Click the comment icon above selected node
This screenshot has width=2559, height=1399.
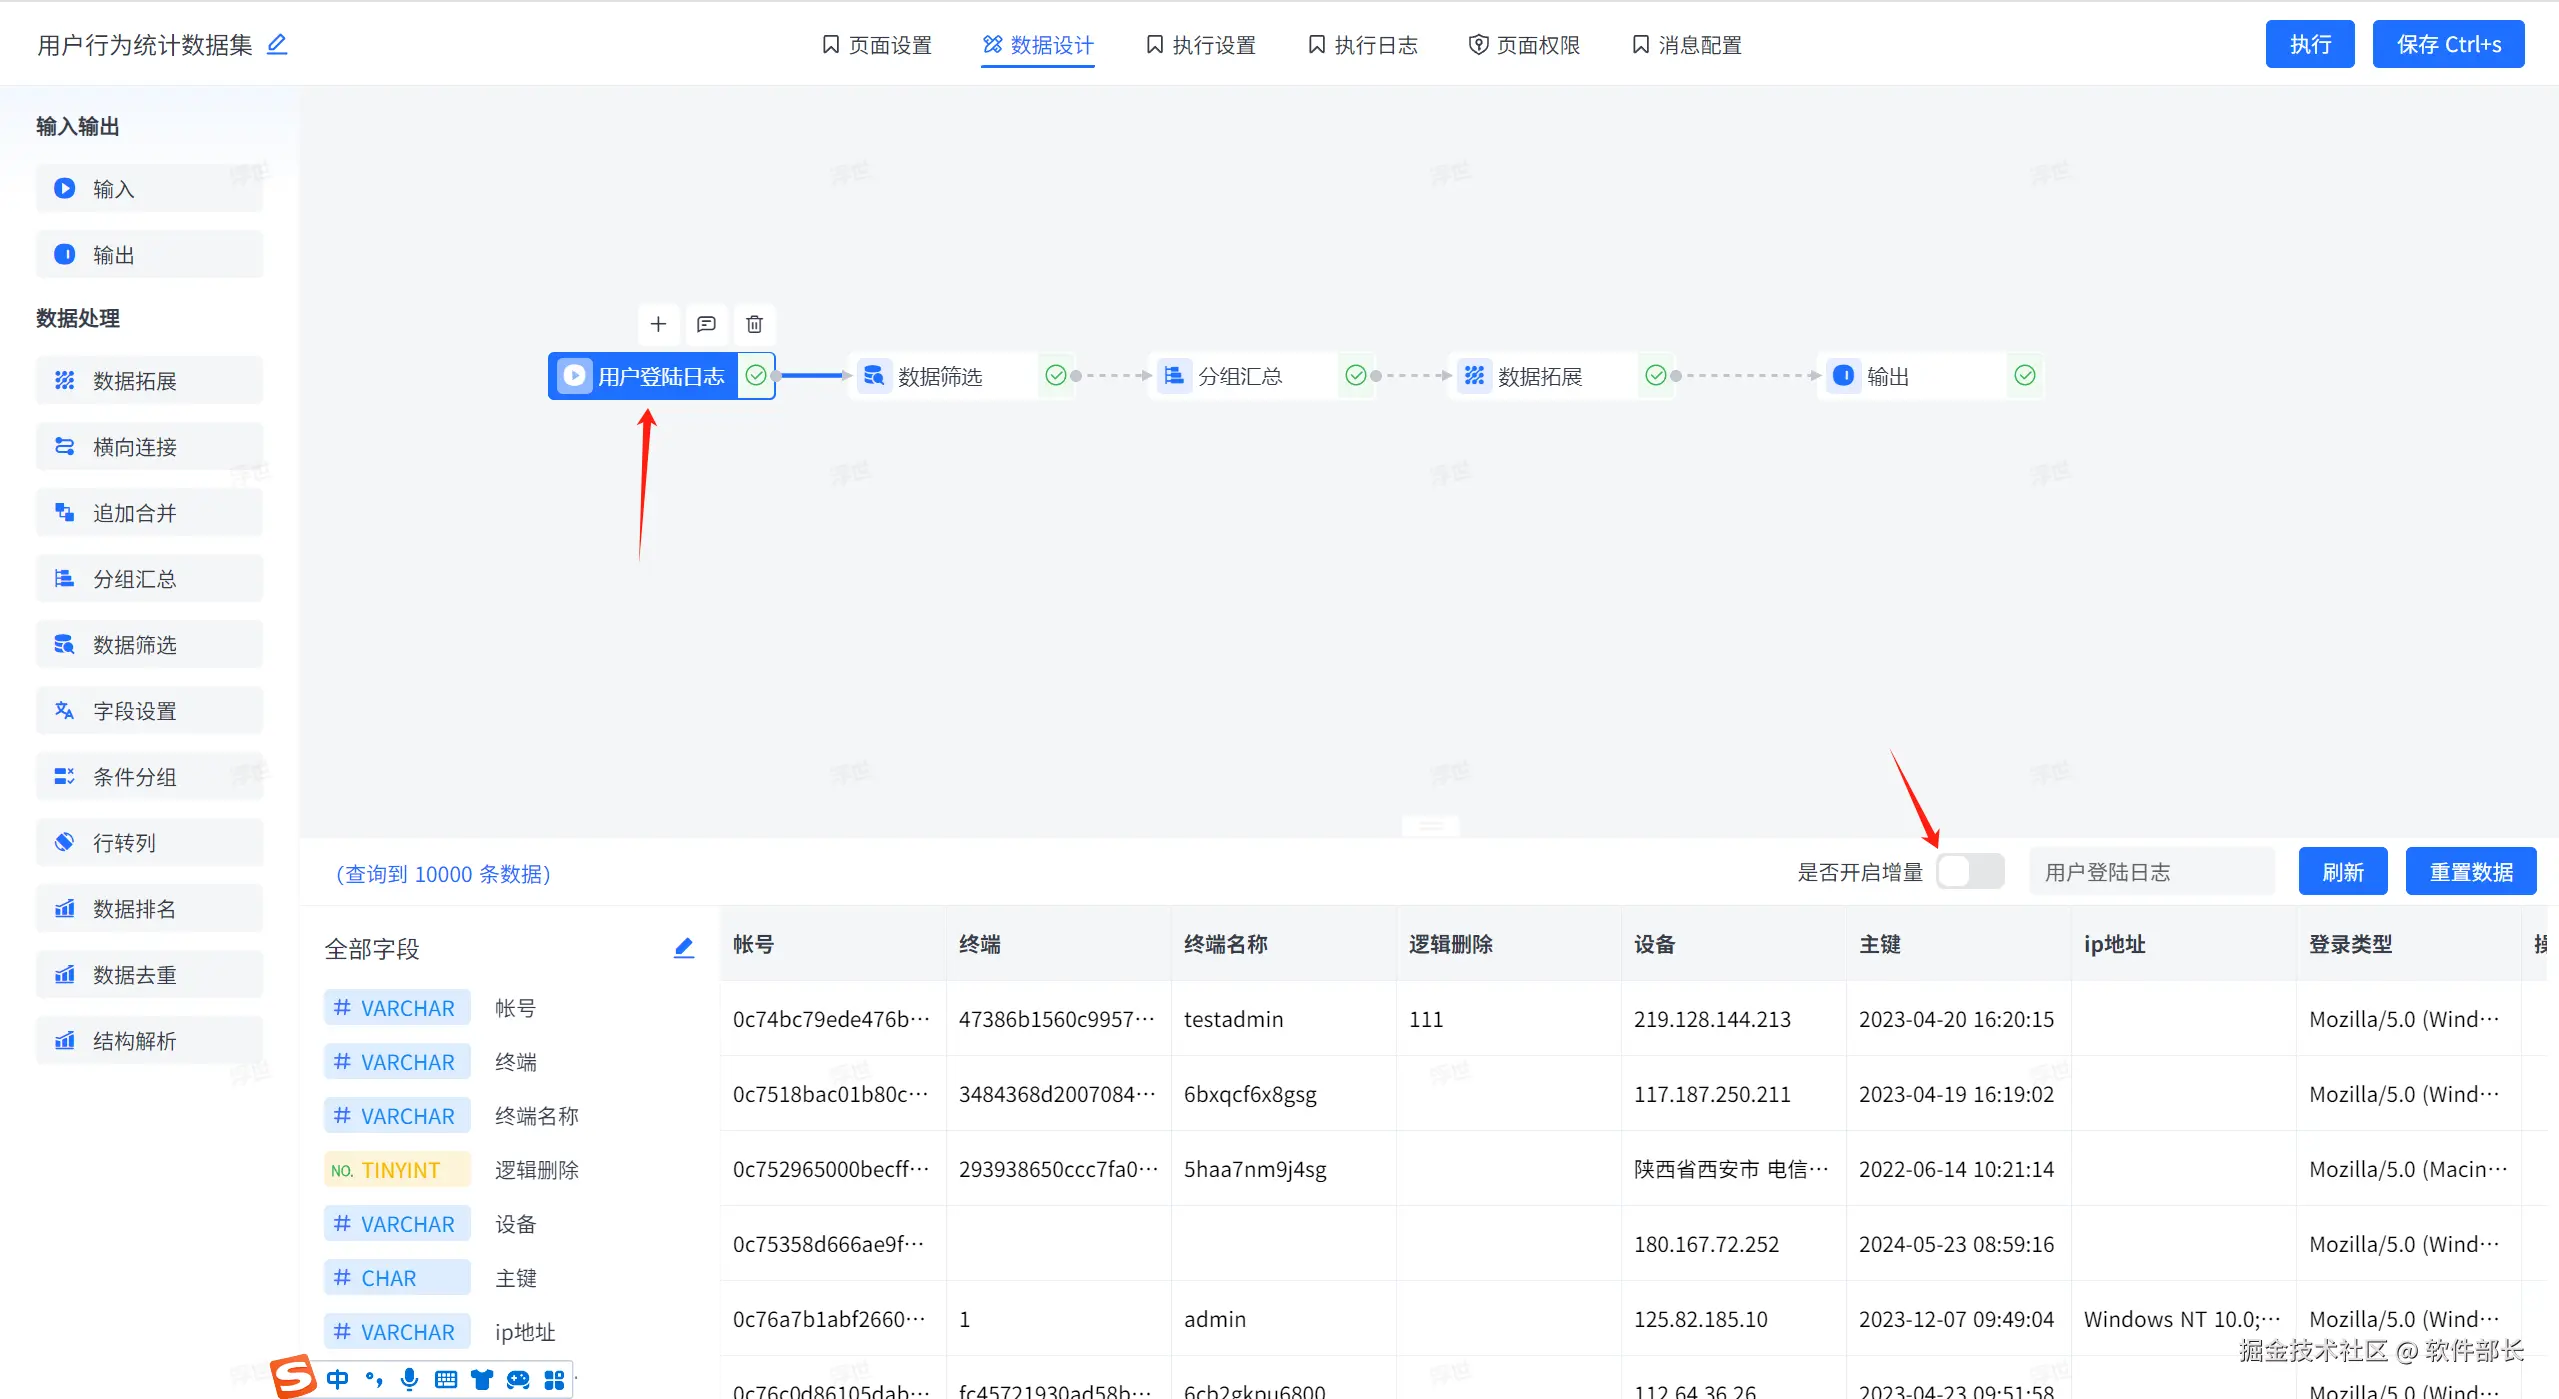706,324
